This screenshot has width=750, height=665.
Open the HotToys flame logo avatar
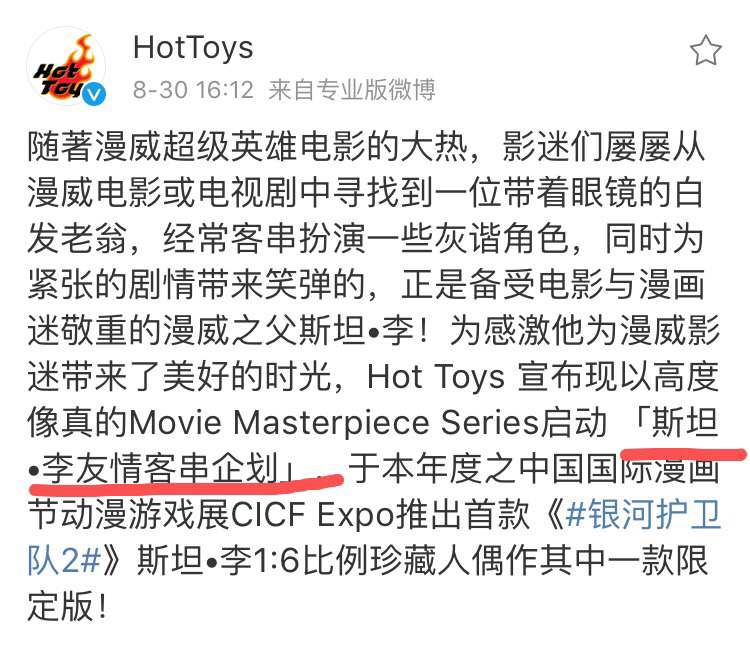tap(66, 66)
